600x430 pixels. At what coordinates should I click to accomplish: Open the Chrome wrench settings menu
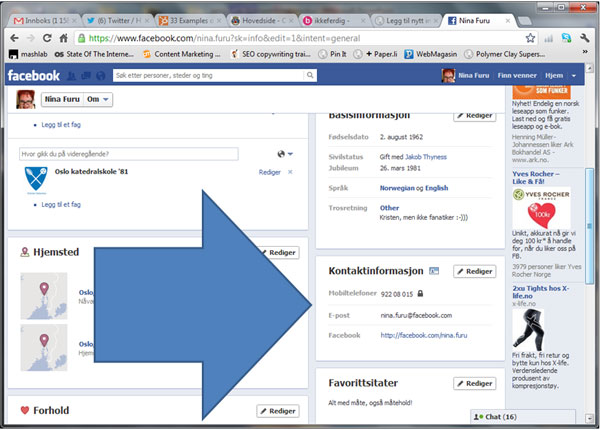pyautogui.click(x=584, y=38)
